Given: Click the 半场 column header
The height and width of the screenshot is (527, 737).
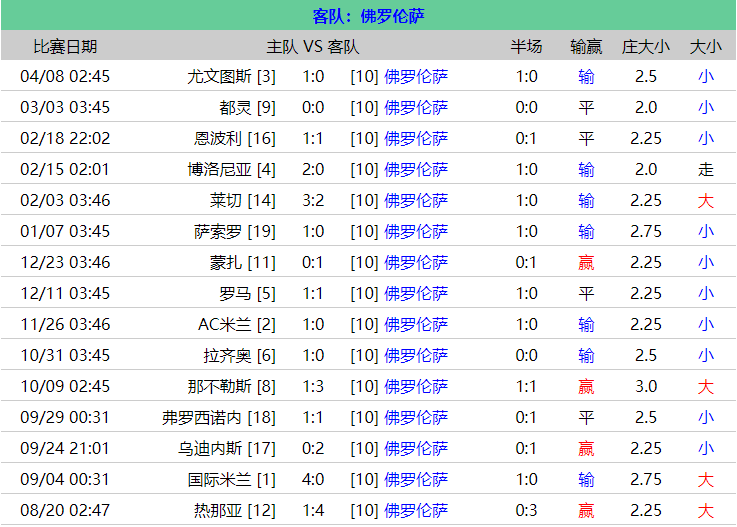Looking at the screenshot, I should (x=526, y=47).
